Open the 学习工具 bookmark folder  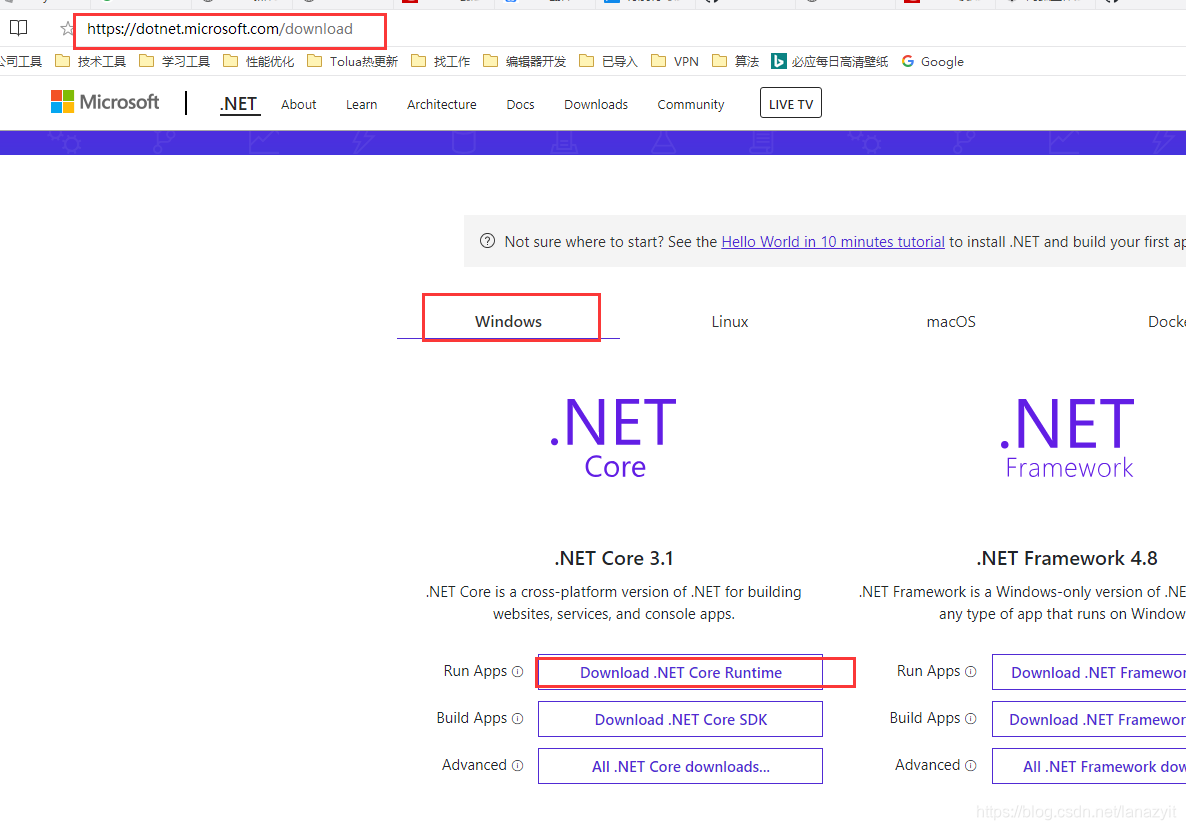[x=175, y=61]
